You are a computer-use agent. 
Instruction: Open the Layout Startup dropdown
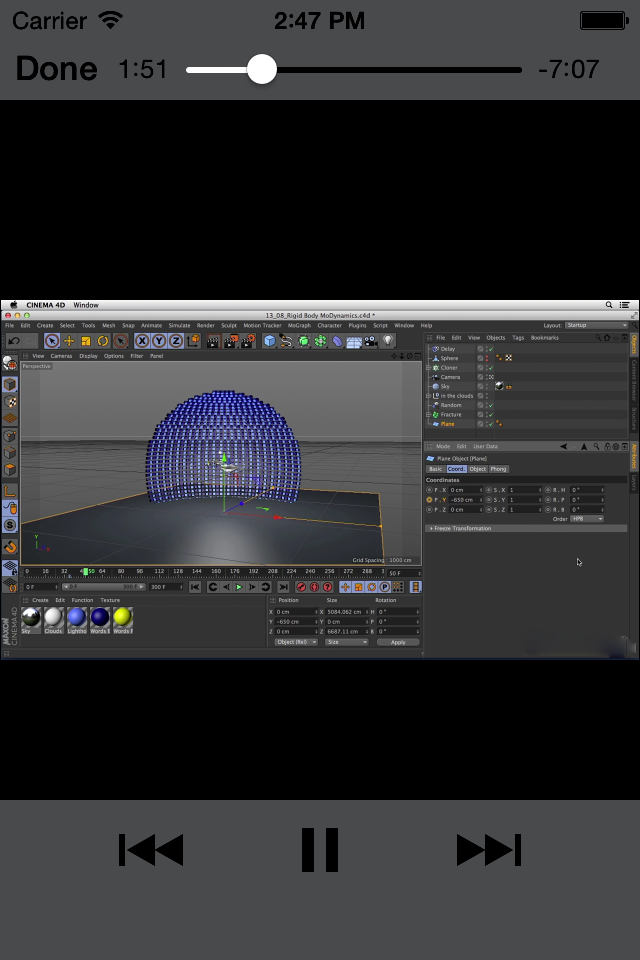click(x=596, y=325)
